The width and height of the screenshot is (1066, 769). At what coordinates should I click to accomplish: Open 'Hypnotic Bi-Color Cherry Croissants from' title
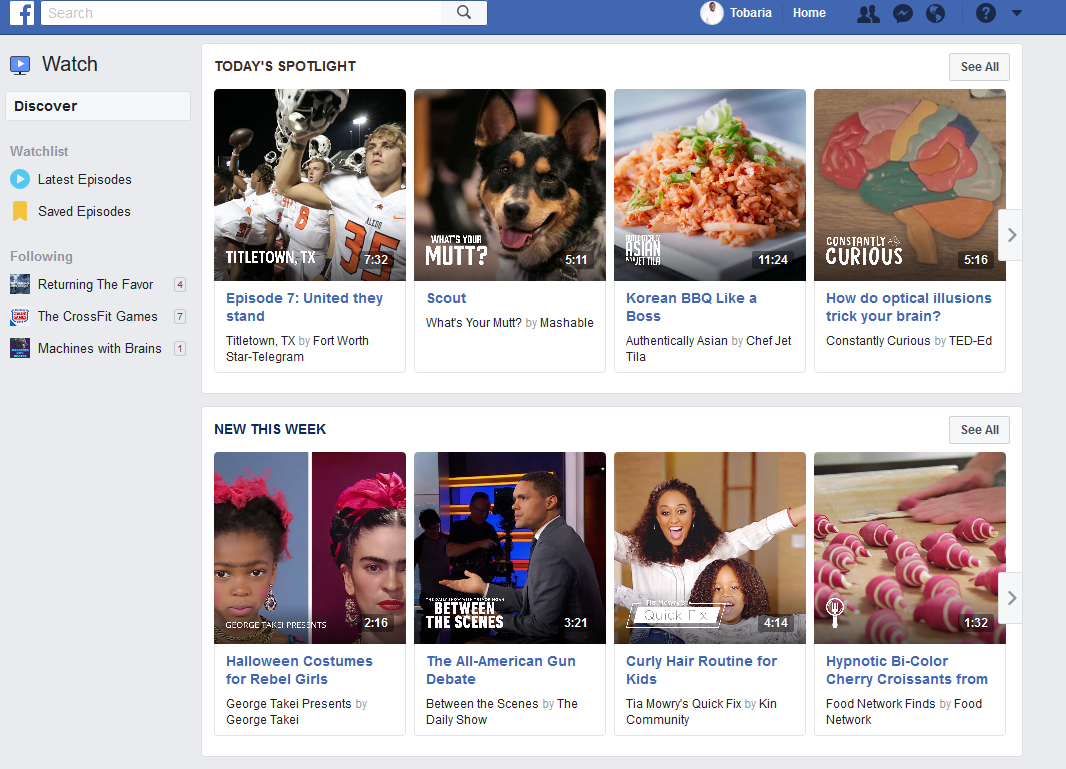[907, 670]
